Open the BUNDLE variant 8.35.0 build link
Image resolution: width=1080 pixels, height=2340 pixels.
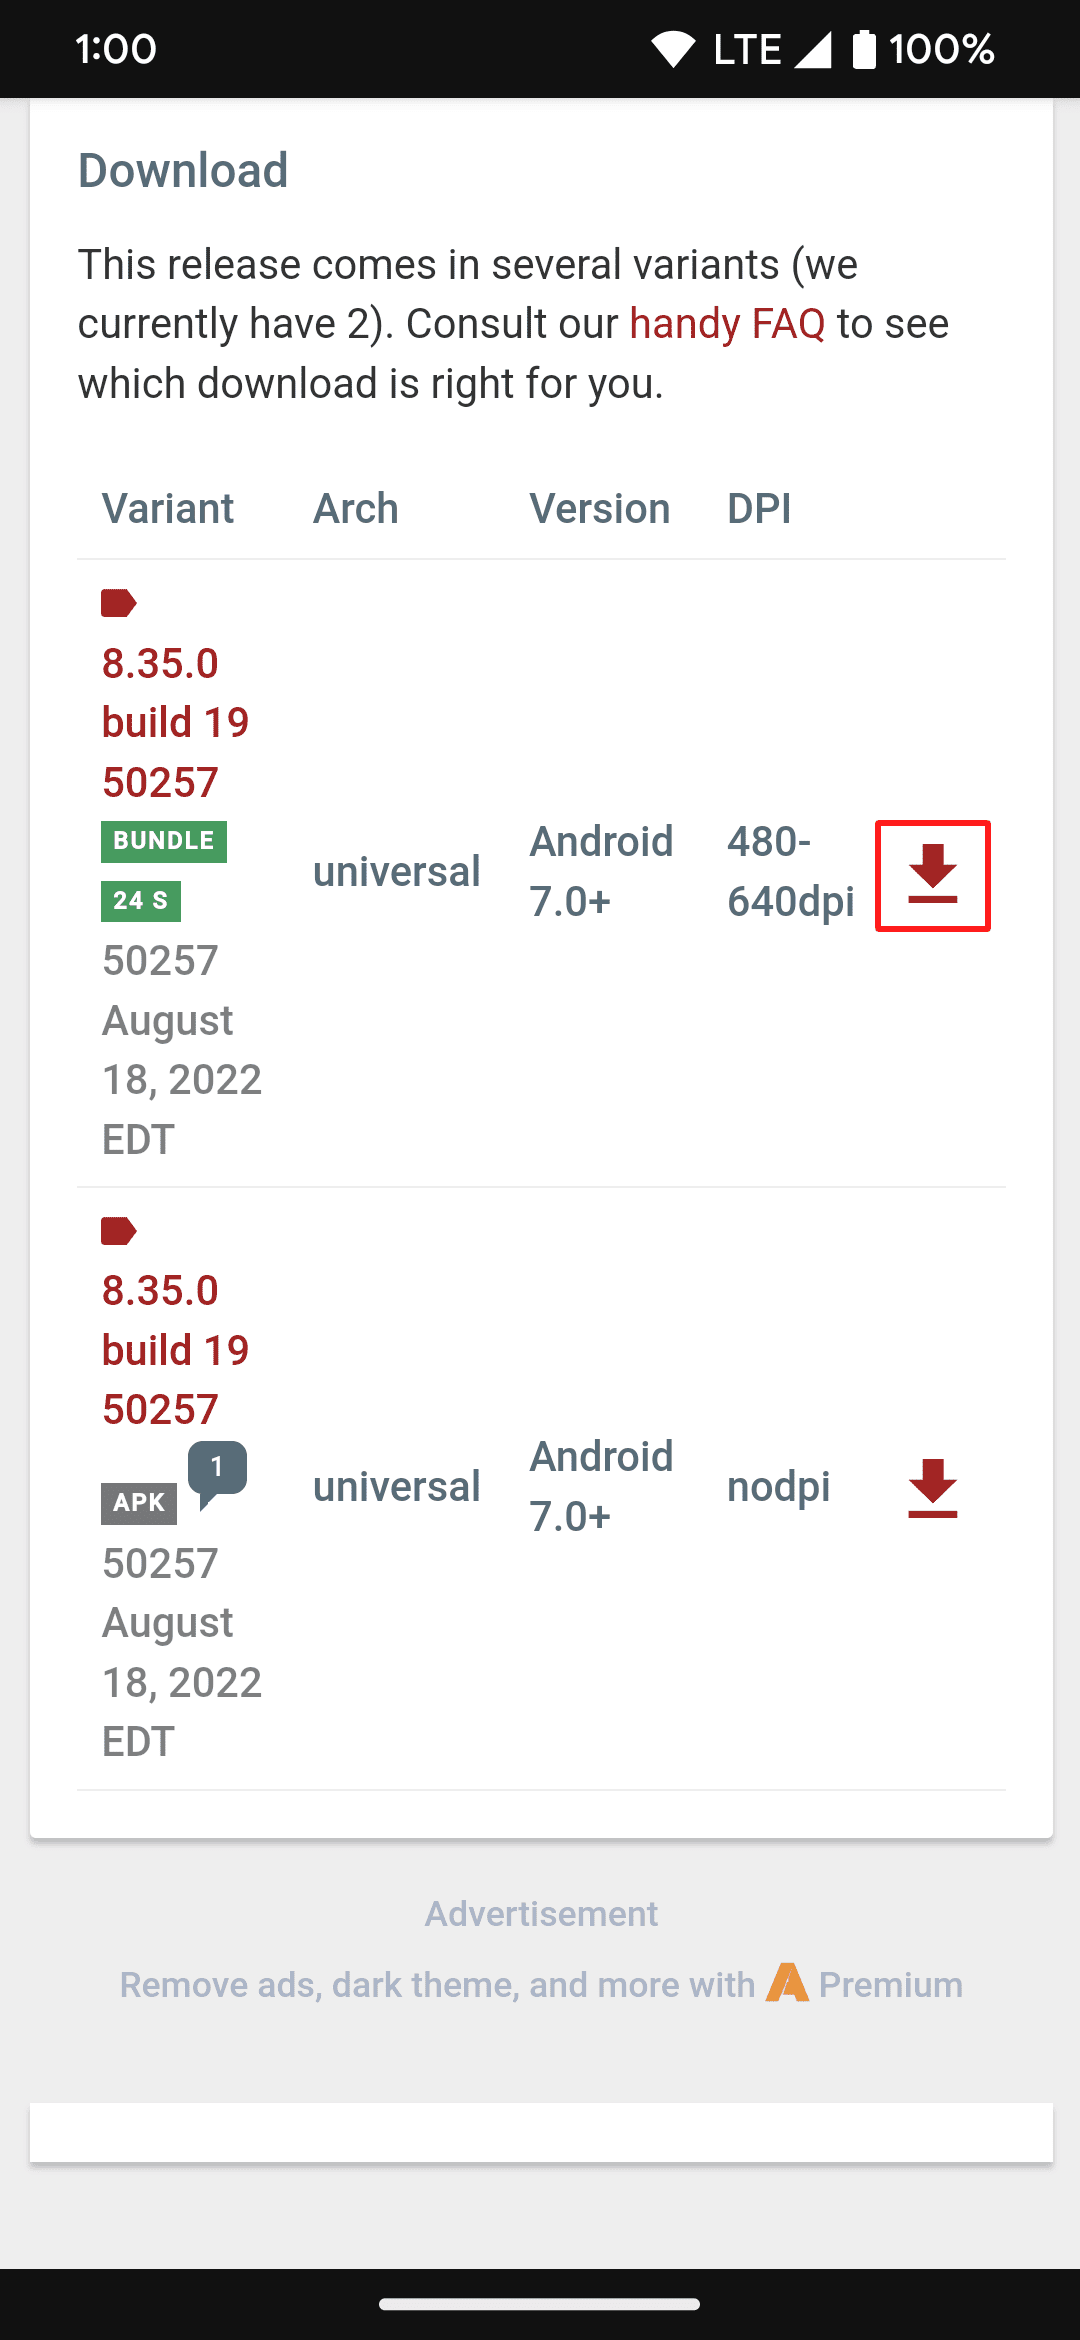(175, 722)
